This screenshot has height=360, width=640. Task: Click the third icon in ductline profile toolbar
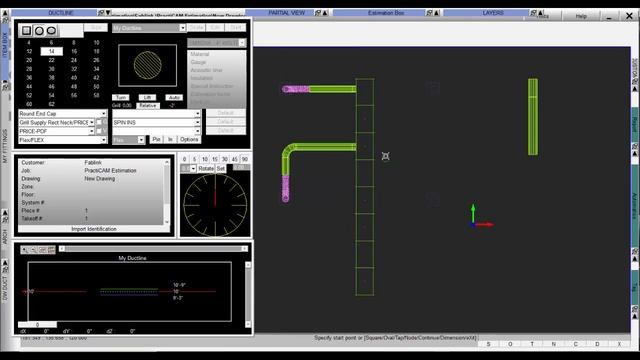pyautogui.click(x=42, y=250)
